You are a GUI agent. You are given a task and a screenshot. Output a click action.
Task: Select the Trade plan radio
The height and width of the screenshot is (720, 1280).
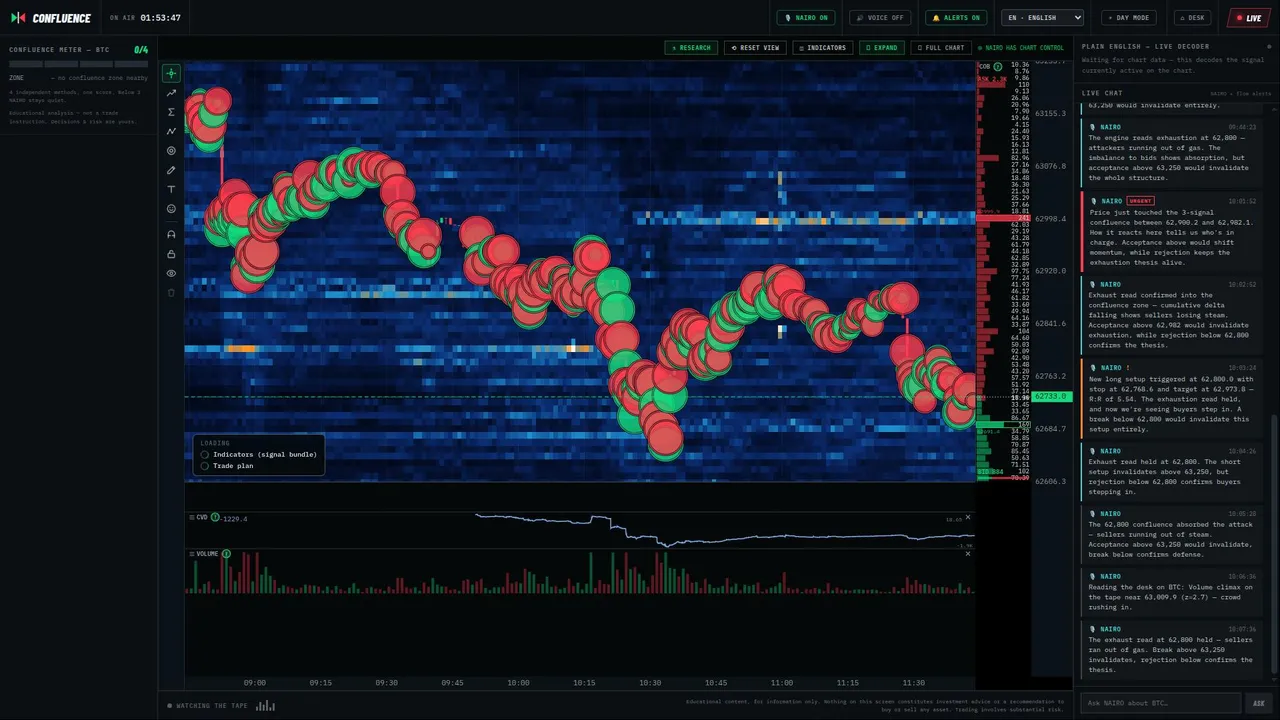tap(205, 466)
